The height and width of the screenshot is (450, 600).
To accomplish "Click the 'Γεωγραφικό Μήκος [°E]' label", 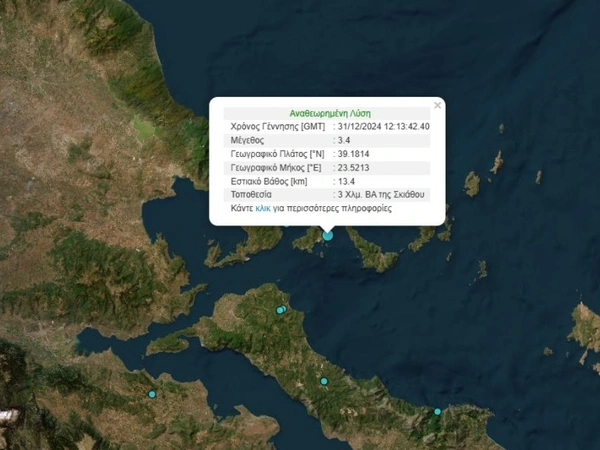I will pyautogui.click(x=276, y=169).
